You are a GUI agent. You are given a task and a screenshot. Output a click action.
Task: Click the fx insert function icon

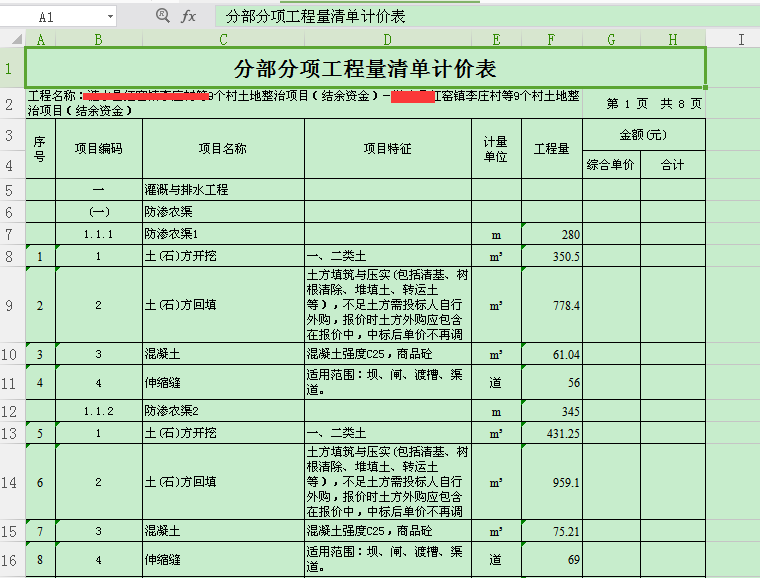tap(189, 17)
